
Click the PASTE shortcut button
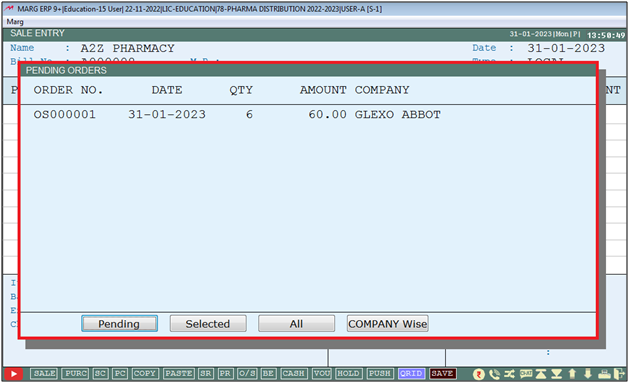coord(179,374)
